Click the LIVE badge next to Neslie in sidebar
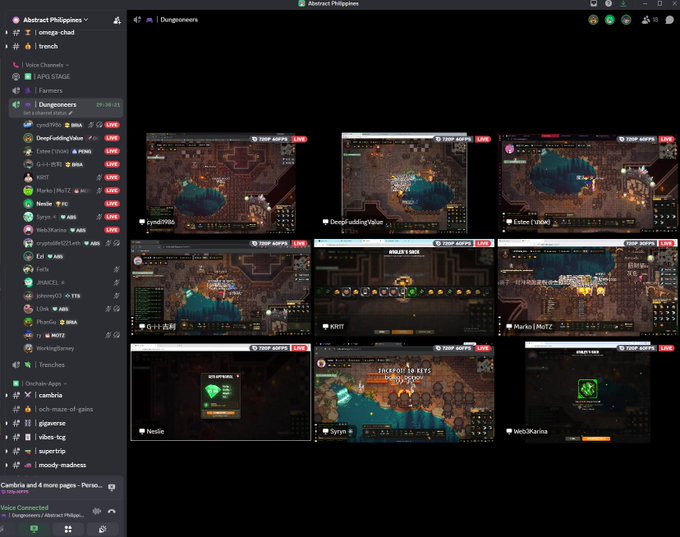The height and width of the screenshot is (537, 680). [x=112, y=203]
